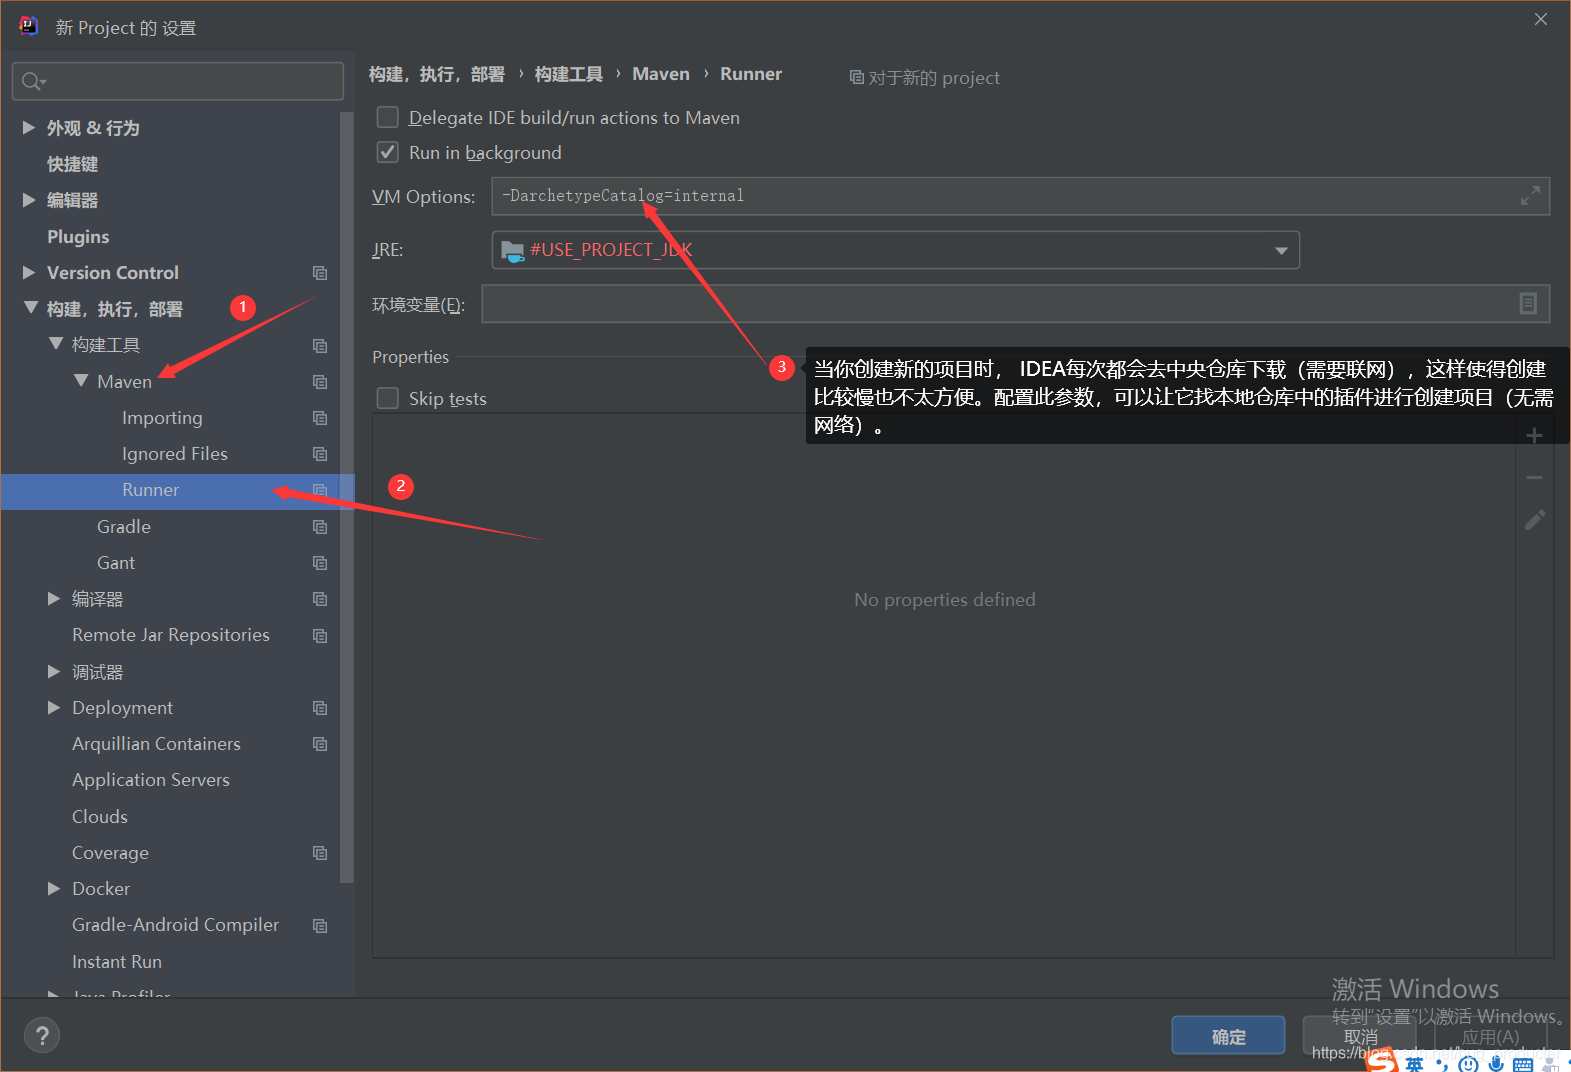Enable the Skip tests checkbox

(388, 398)
